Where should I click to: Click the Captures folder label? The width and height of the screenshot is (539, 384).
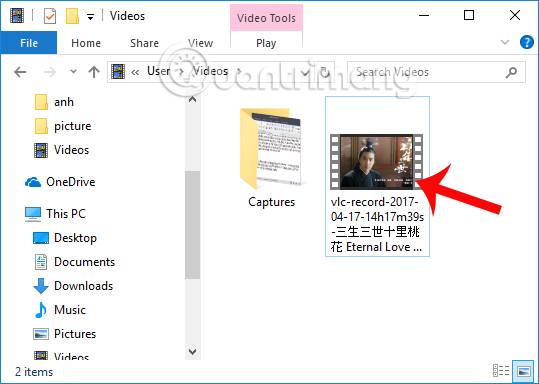[272, 202]
